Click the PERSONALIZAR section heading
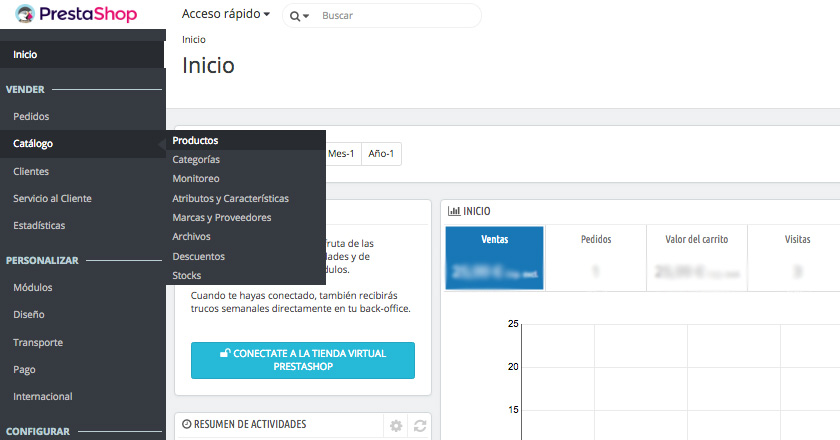Viewport: 840px width, 440px height. click(42, 260)
